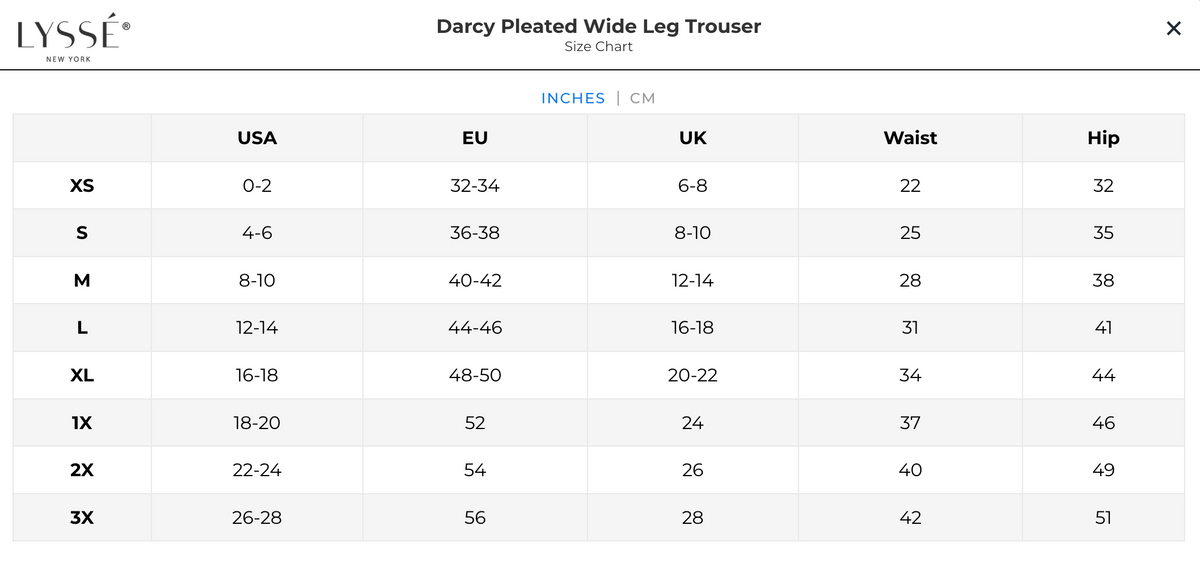Viewport: 1200px width, 563px height.
Task: Select the 3X size row label
Action: pyautogui.click(x=82, y=518)
